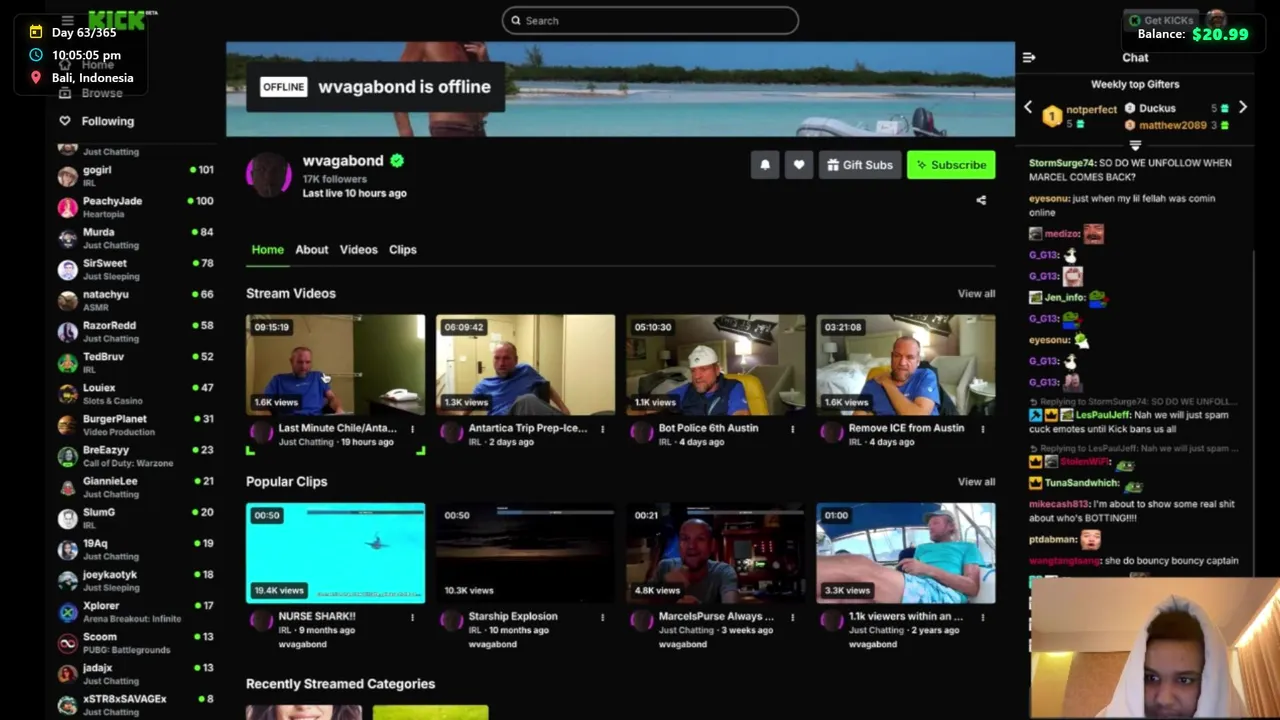Show next weekly top gifters
Image resolution: width=1280 pixels, height=720 pixels.
click(1243, 107)
